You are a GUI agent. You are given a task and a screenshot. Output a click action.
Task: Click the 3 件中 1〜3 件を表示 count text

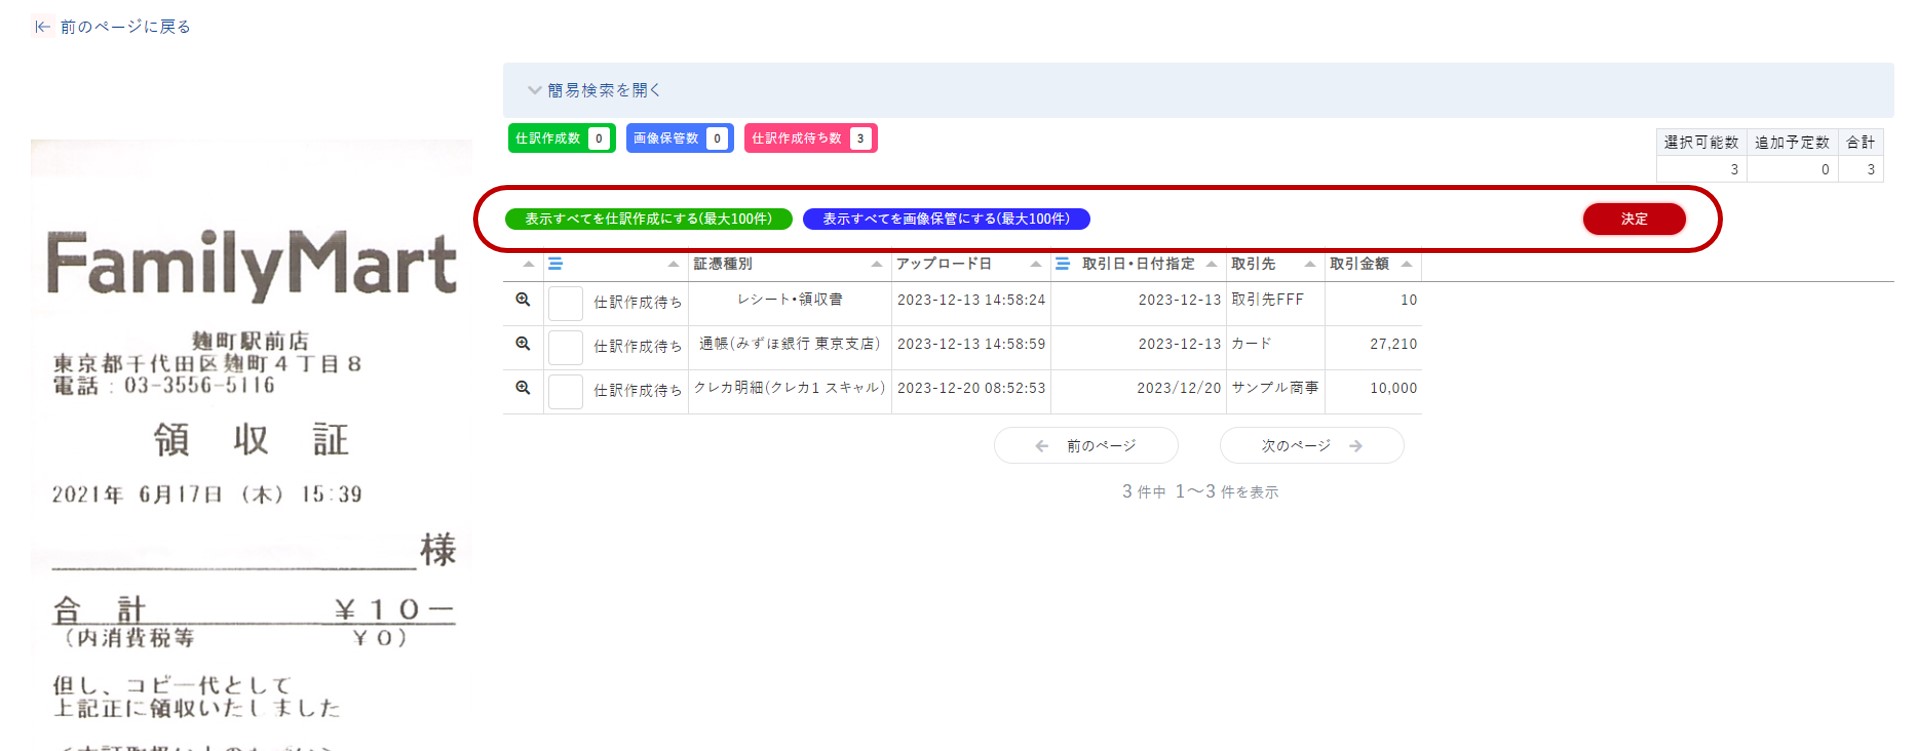click(1200, 491)
